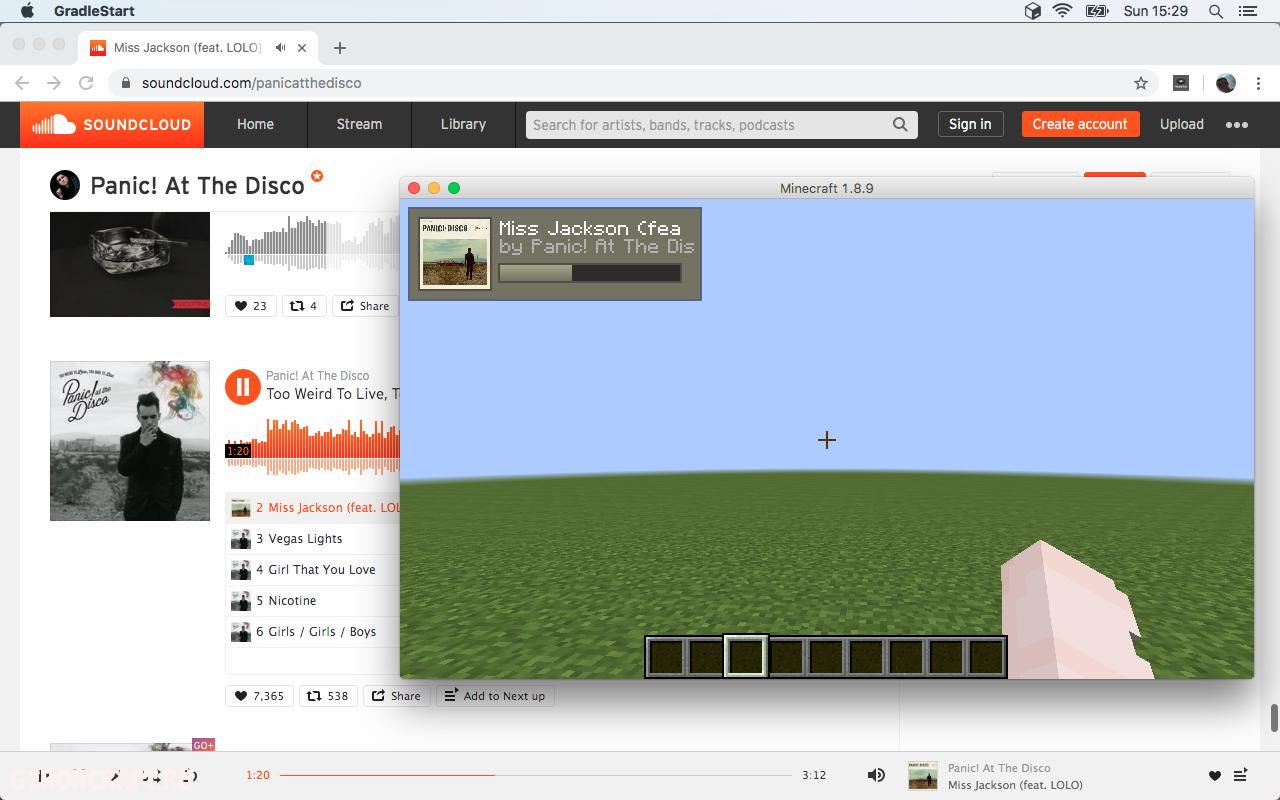Go forward in Chrome
1280x800 pixels.
pos(54,83)
